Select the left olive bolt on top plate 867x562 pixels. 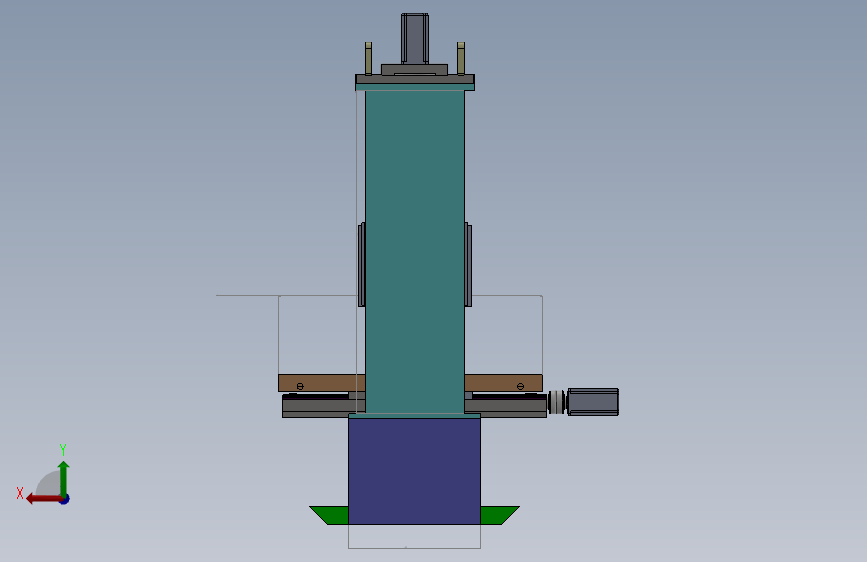point(368,58)
